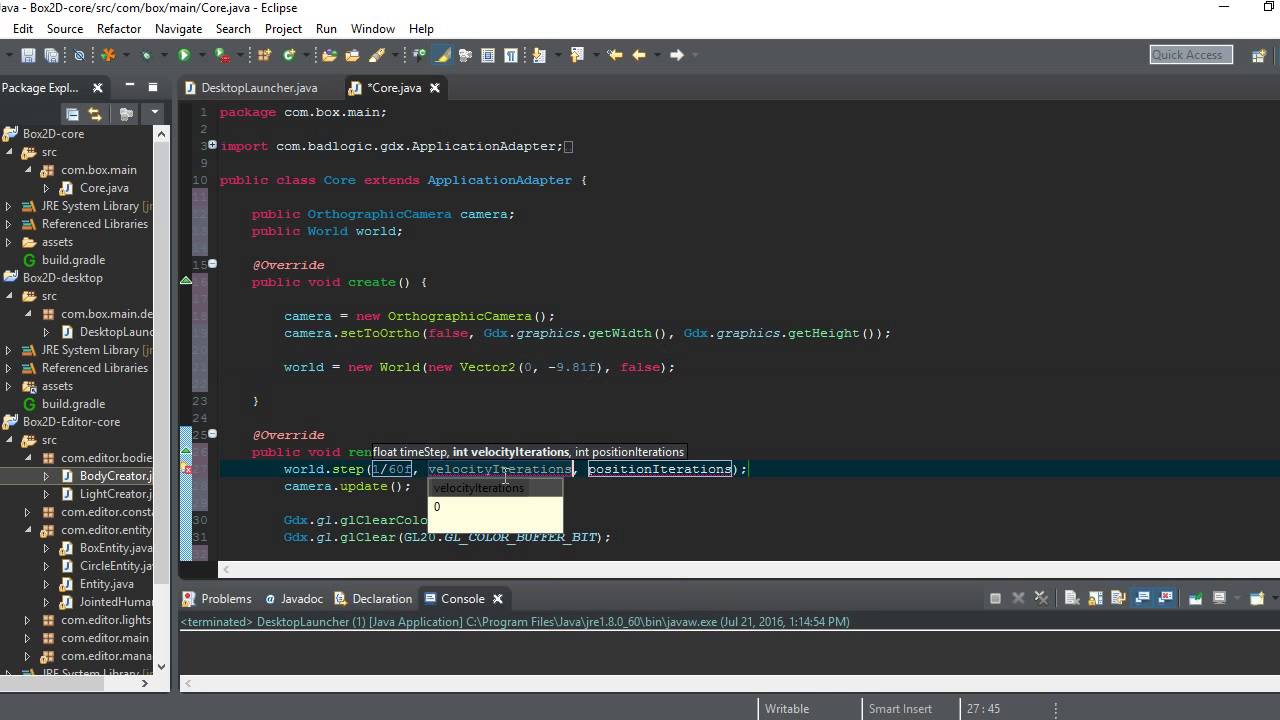Collapse com.box.main package node
The width and height of the screenshot is (1280, 720).
click(28, 170)
